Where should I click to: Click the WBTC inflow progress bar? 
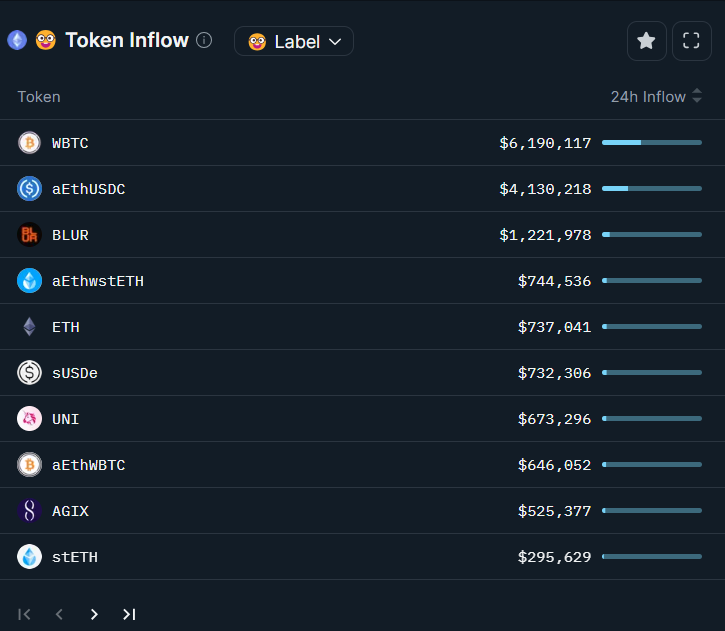pos(651,143)
